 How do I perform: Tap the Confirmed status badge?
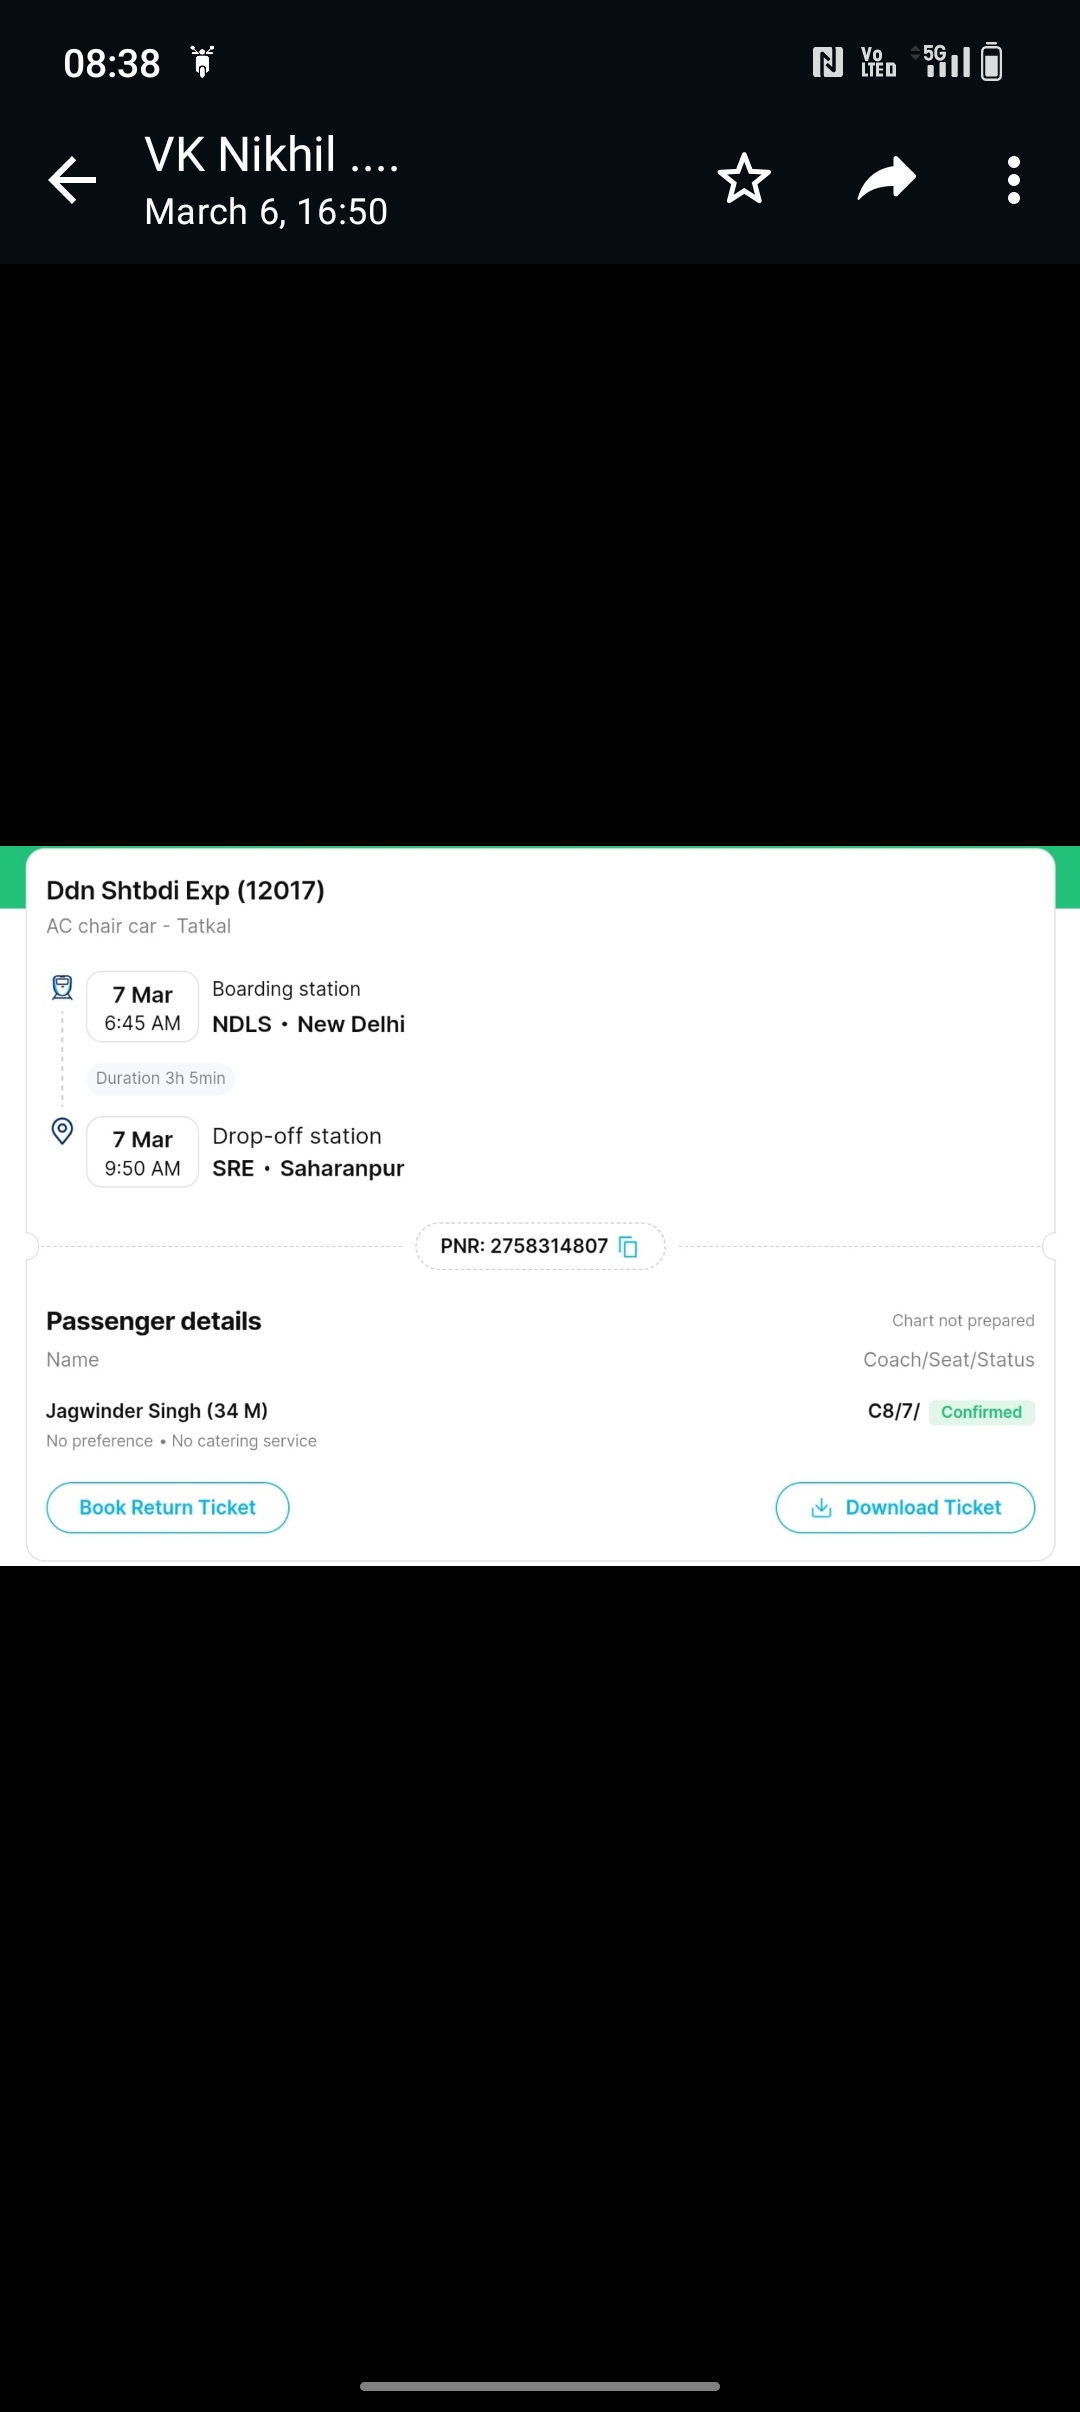[981, 1412]
